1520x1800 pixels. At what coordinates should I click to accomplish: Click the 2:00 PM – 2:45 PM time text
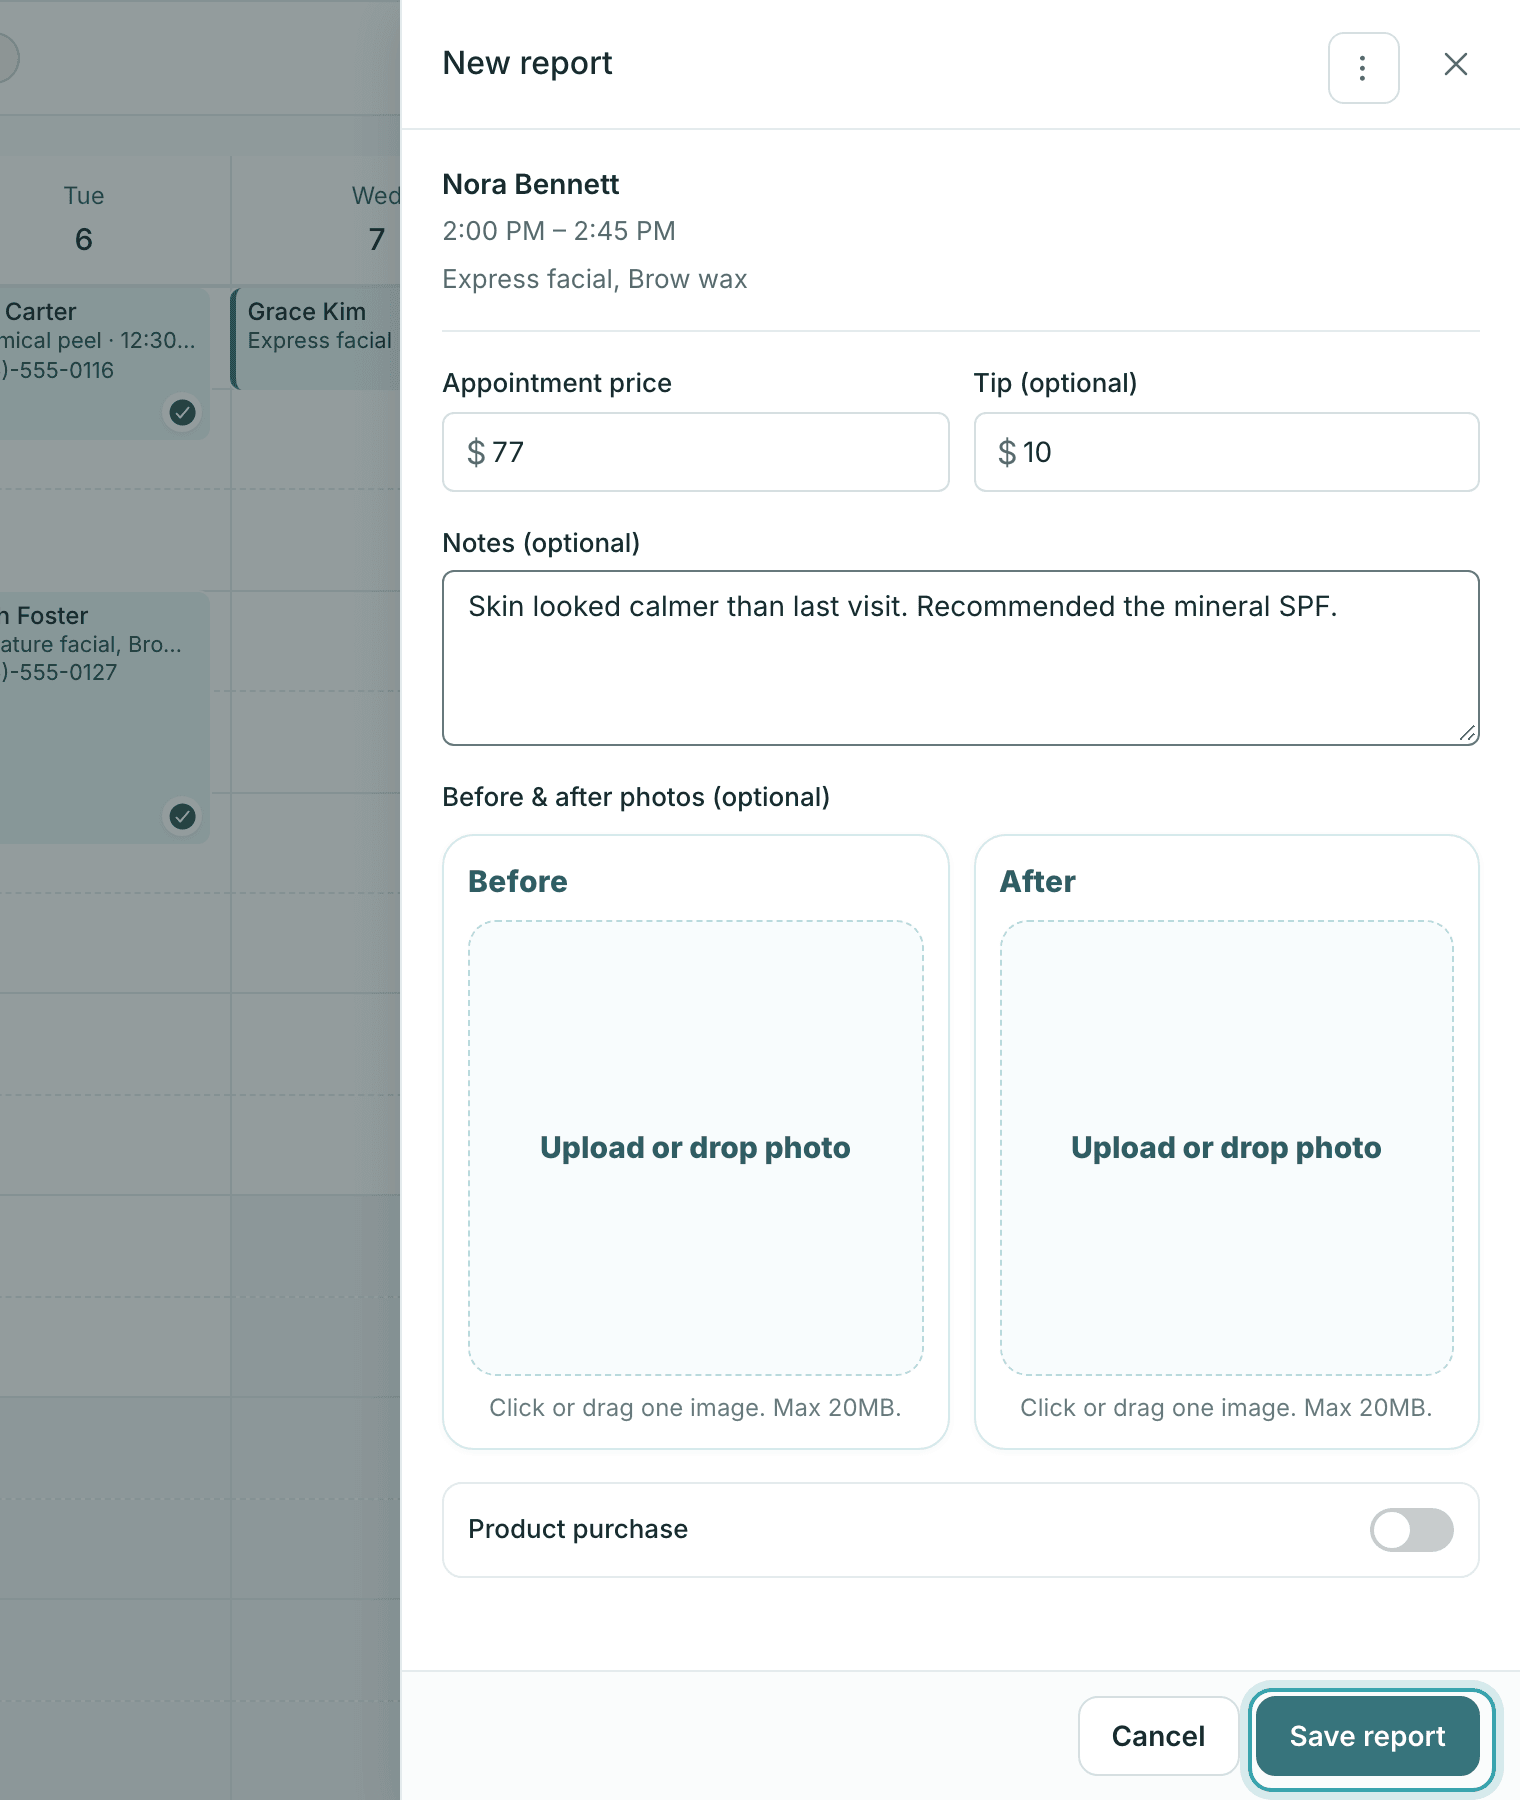point(559,231)
